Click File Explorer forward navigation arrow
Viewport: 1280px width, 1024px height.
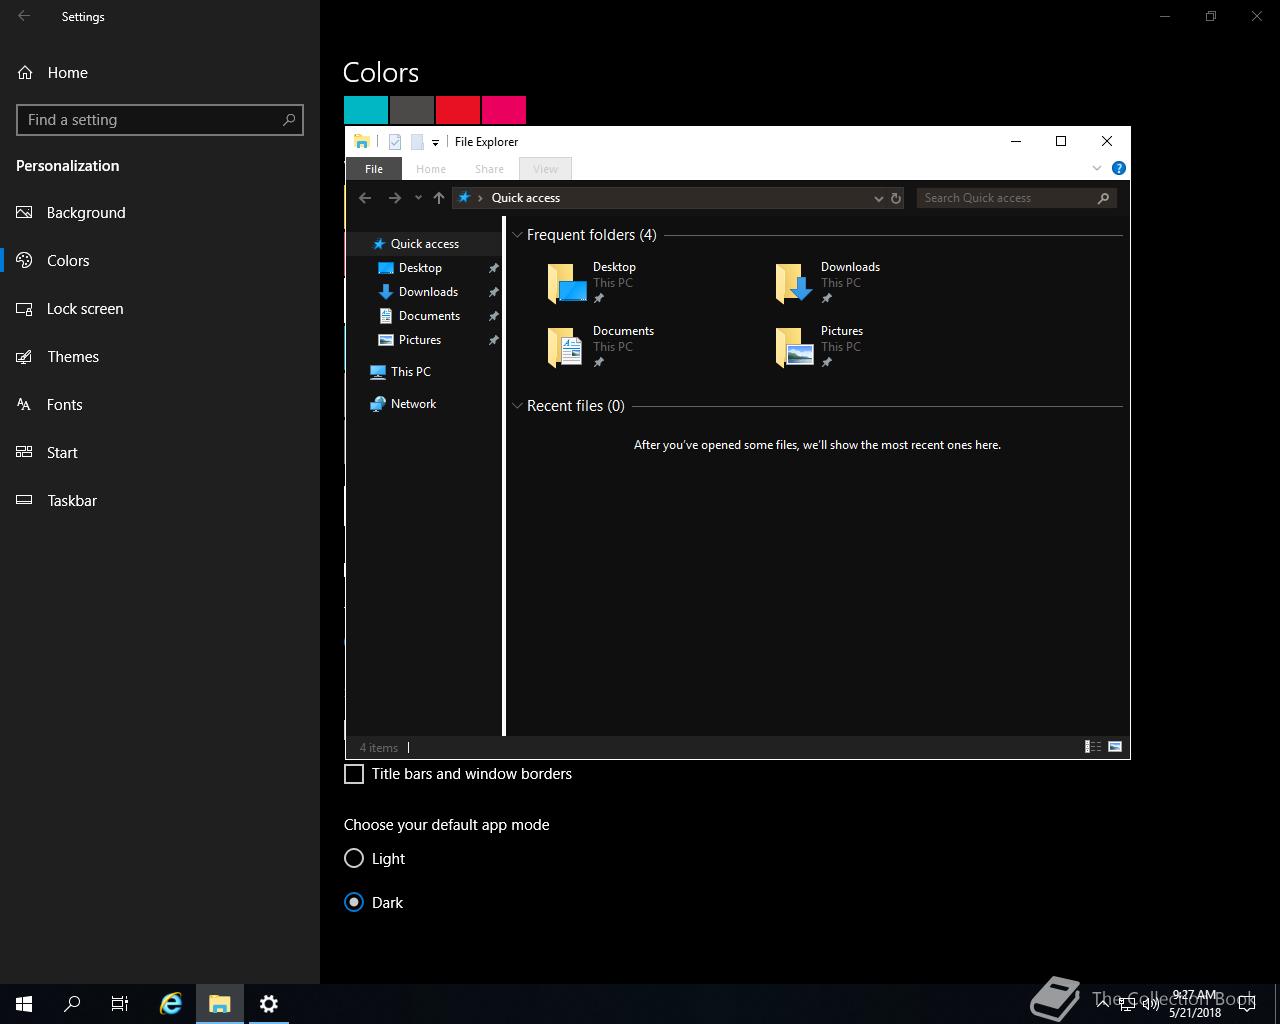coord(395,198)
